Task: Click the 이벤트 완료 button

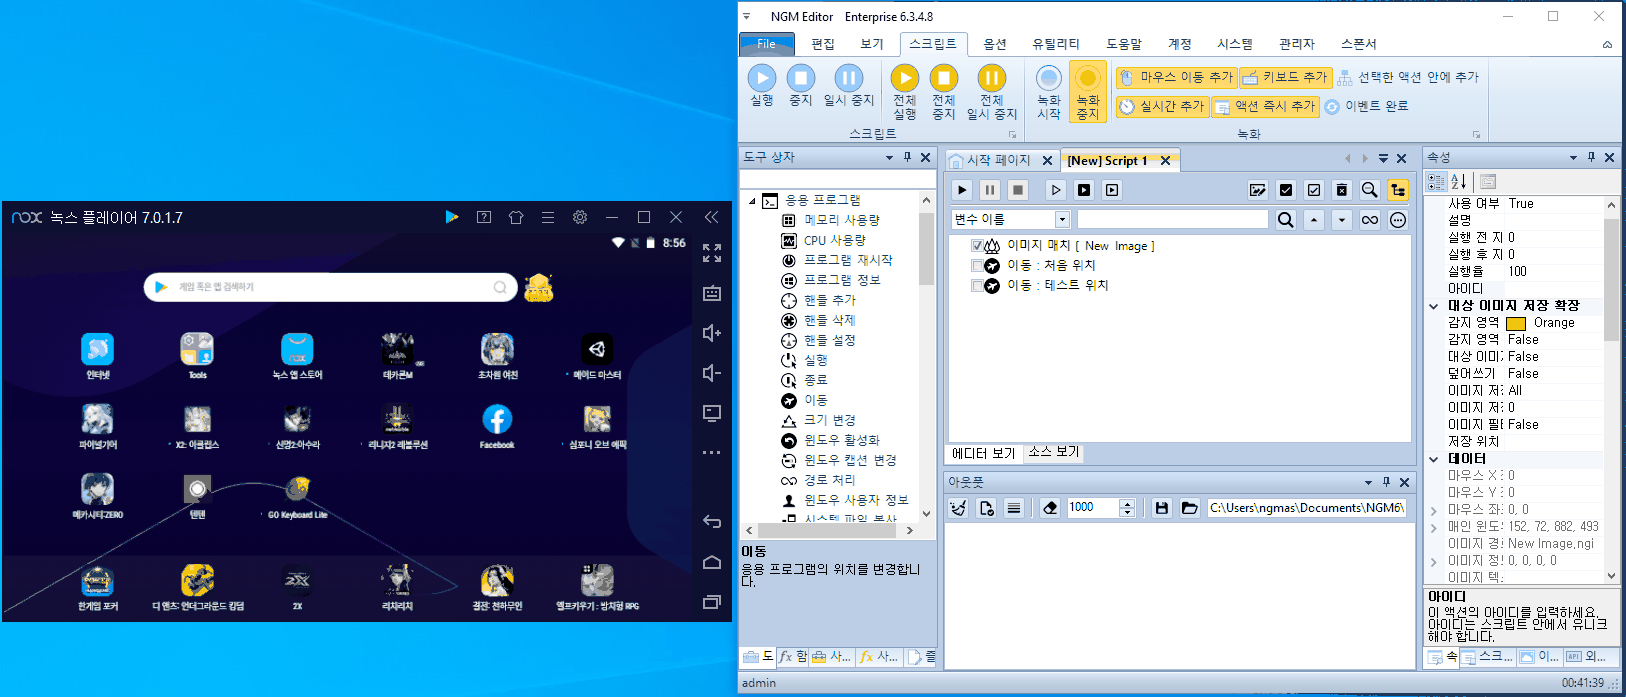Action: [x=1366, y=106]
